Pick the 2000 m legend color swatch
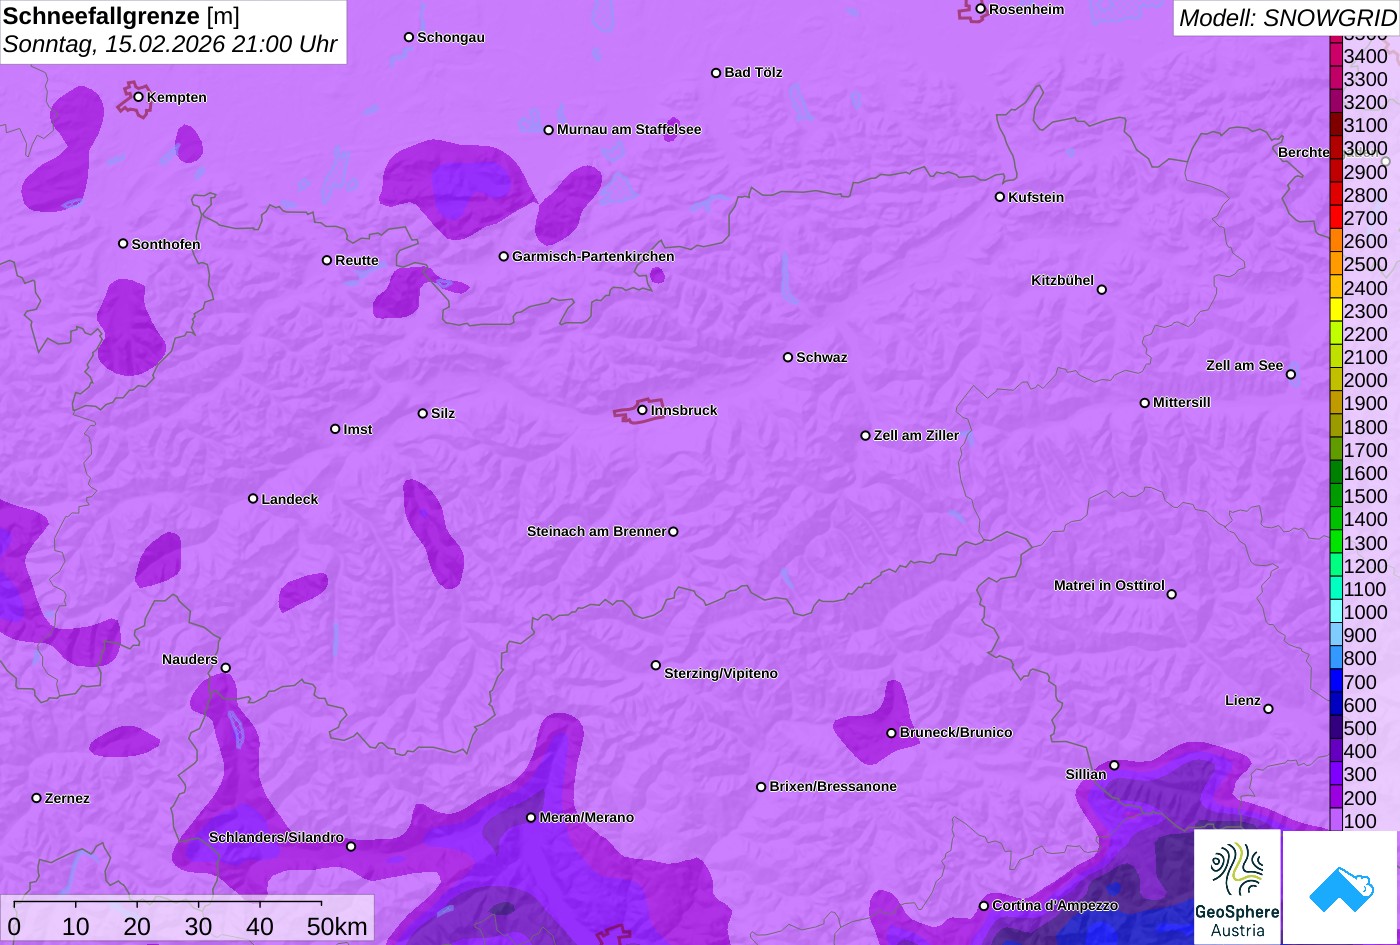This screenshot has width=1400, height=945. 1335,380
